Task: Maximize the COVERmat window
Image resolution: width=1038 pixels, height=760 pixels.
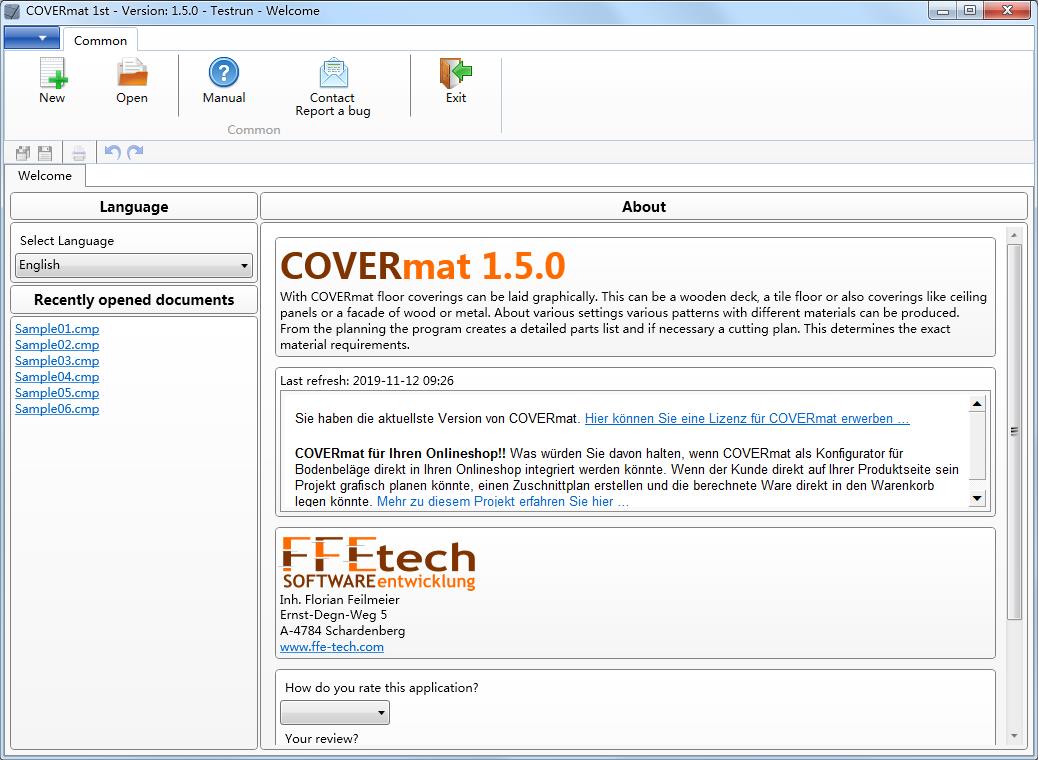Action: pyautogui.click(x=969, y=10)
